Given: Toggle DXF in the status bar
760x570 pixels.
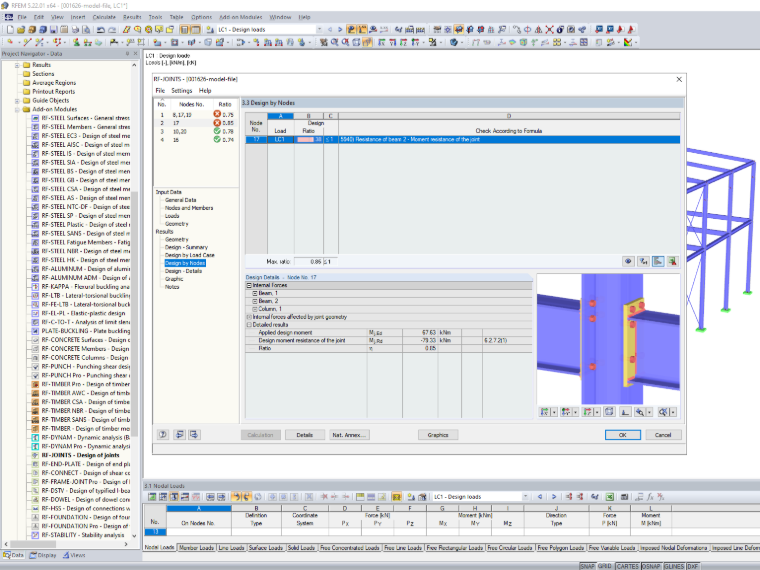Looking at the screenshot, I should (x=692, y=566).
